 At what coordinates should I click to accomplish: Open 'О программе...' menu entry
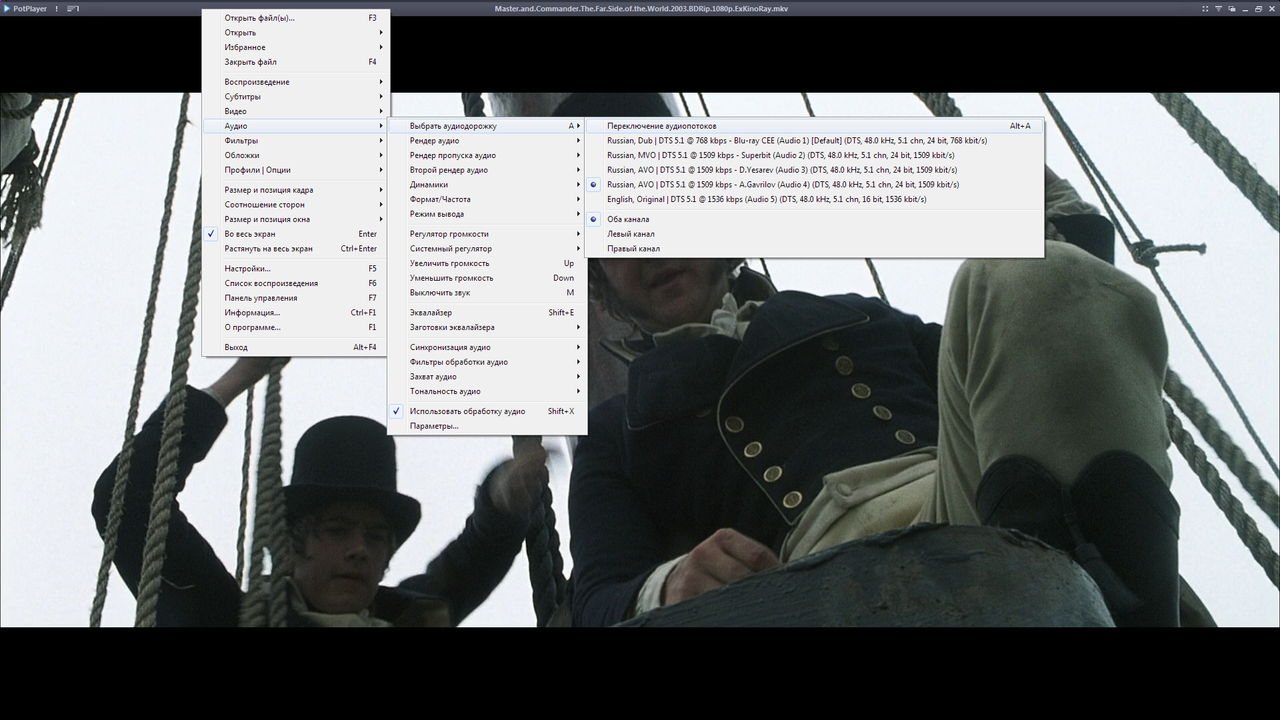pyautogui.click(x=296, y=327)
